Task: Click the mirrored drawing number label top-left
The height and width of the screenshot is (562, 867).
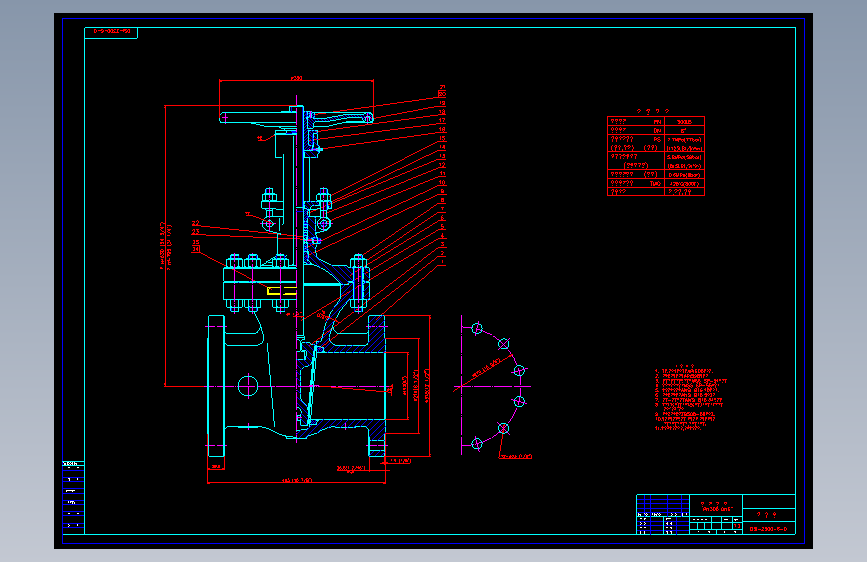Action: (x=111, y=32)
